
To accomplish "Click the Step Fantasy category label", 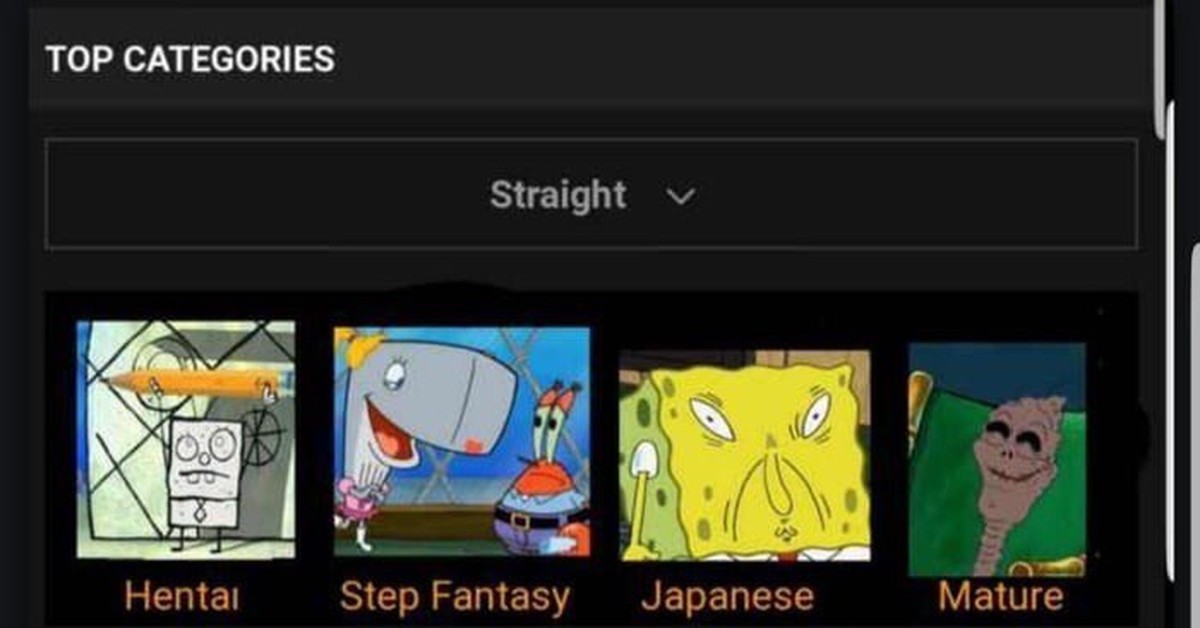I will (x=455, y=598).
